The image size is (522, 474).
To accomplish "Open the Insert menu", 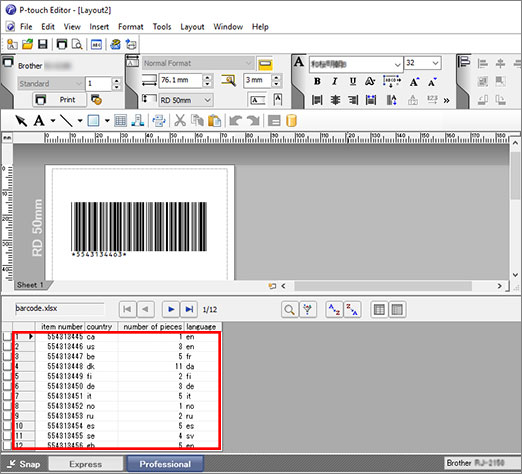I will coord(99,27).
